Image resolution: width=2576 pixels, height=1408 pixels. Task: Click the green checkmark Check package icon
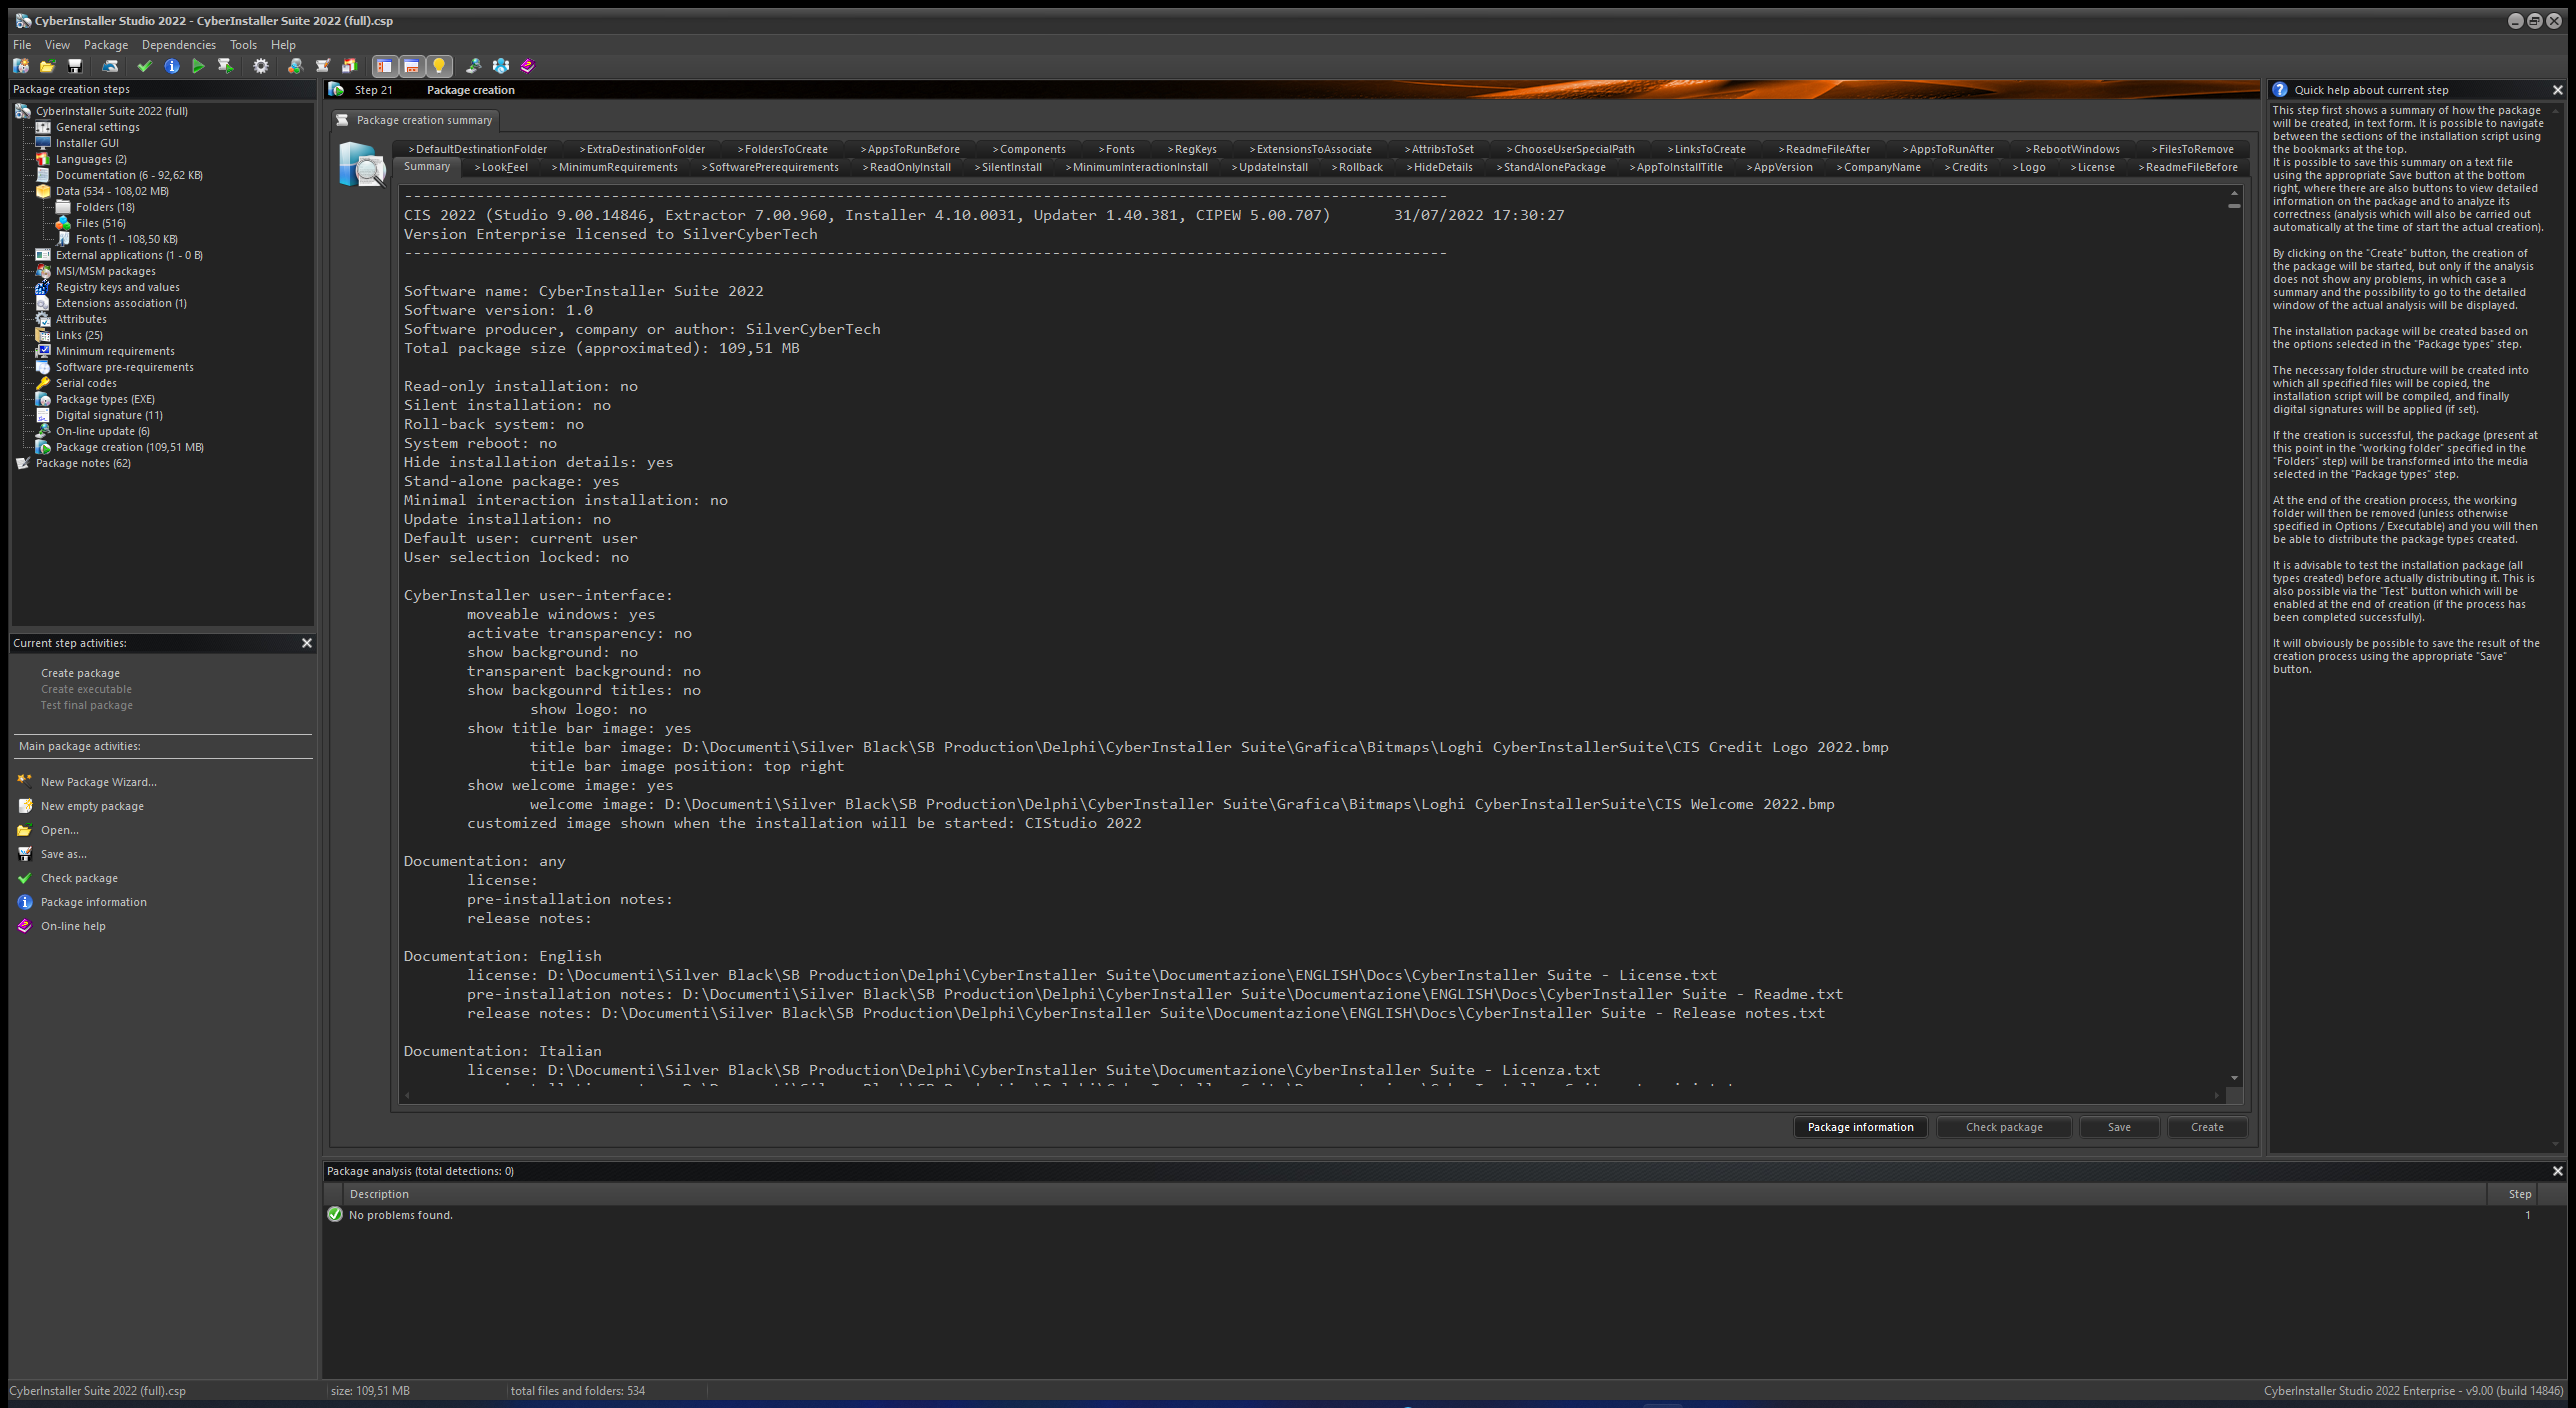144,66
